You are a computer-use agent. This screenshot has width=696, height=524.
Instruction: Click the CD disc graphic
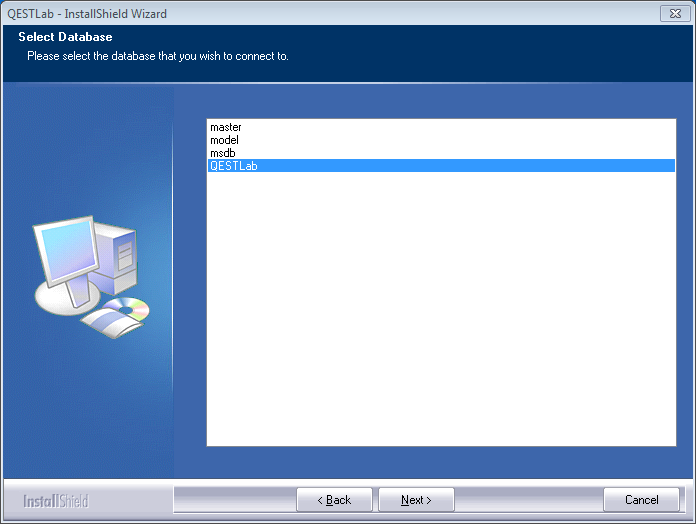point(129,309)
